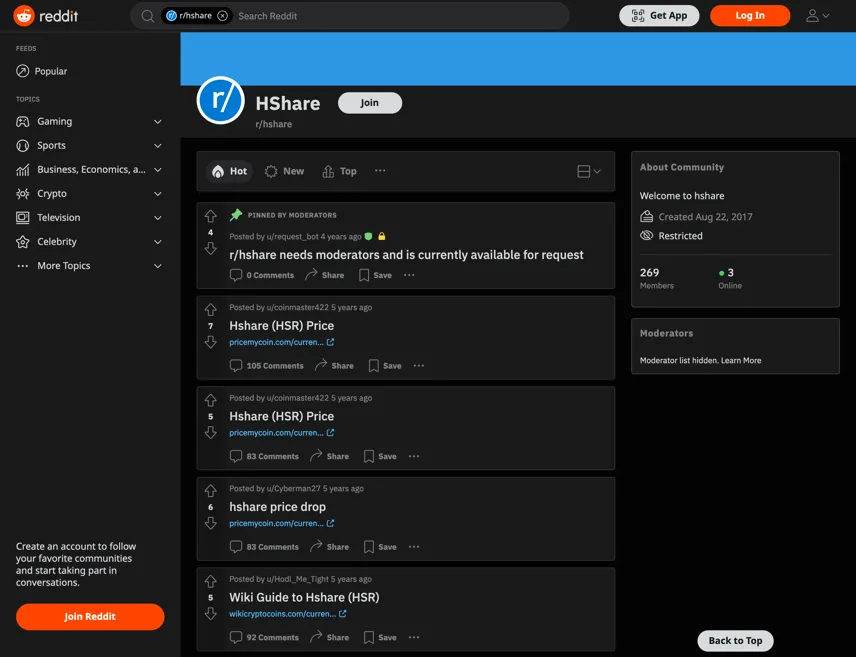Share the 105-comment Hshare (HSR) Price post
856x657 pixels.
click(334, 366)
